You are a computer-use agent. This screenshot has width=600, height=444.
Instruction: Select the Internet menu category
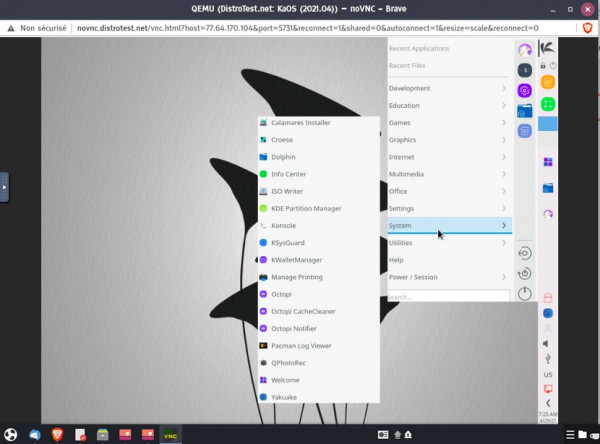click(447, 157)
